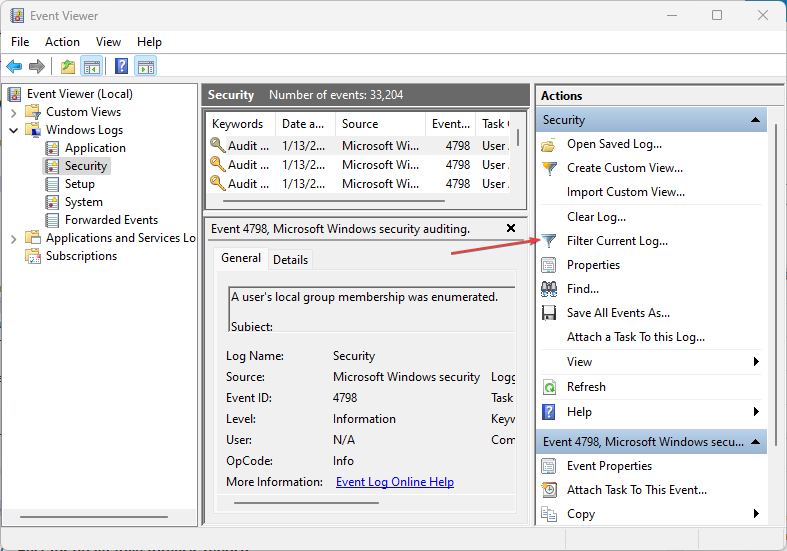Image resolution: width=787 pixels, height=551 pixels.
Task: Click the Find binoculars icon
Action: click(549, 289)
